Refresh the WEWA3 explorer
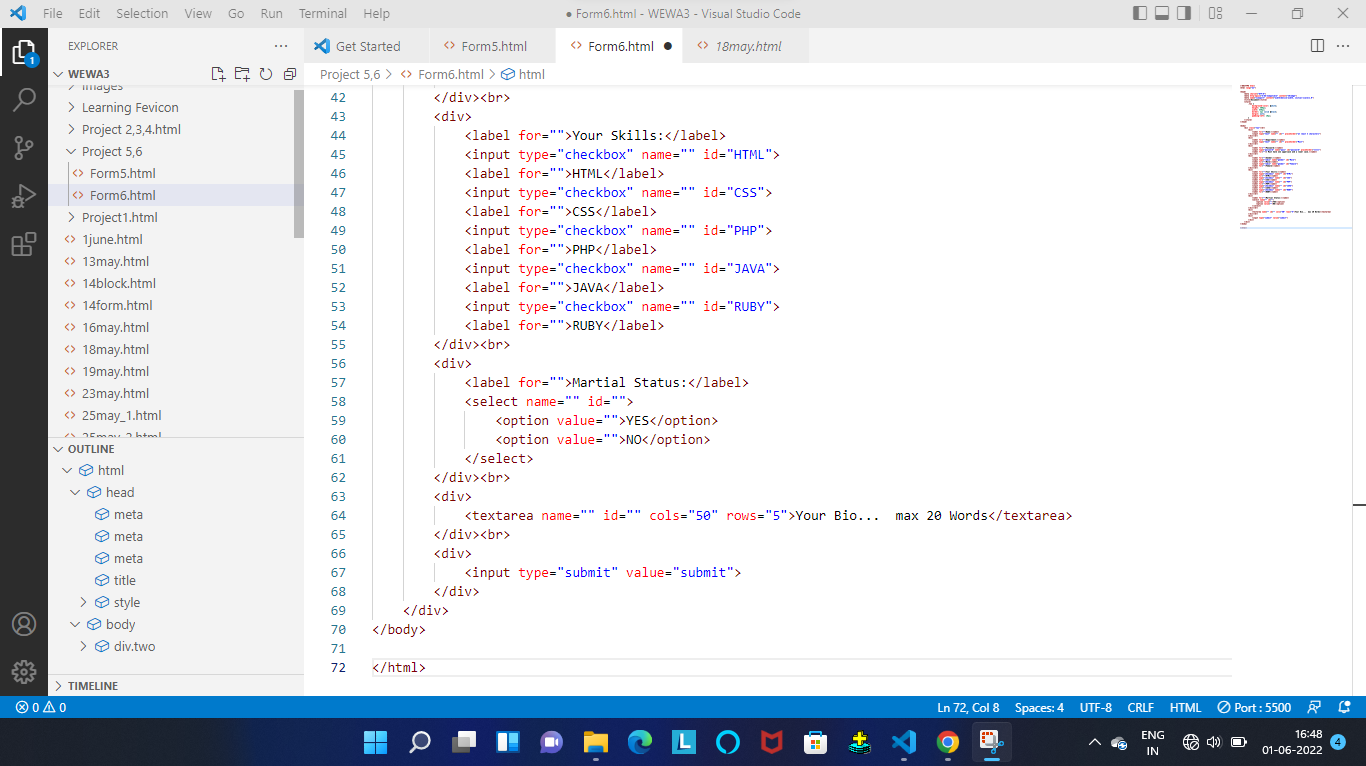This screenshot has height=766, width=1366. (266, 74)
